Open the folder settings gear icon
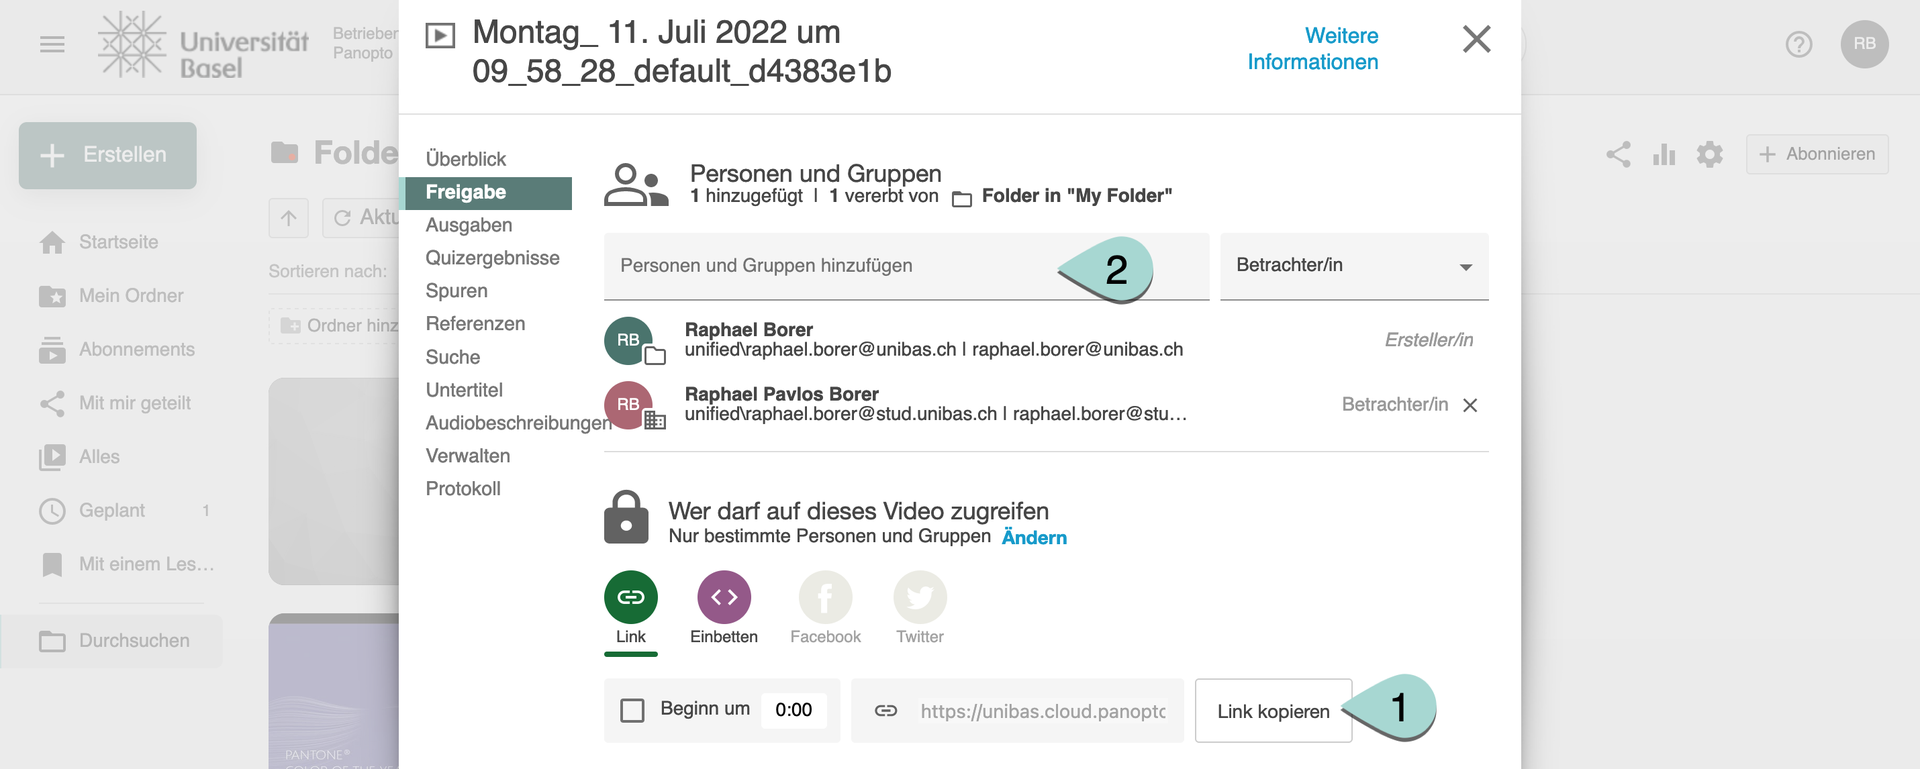This screenshot has height=769, width=1920. click(x=1710, y=154)
